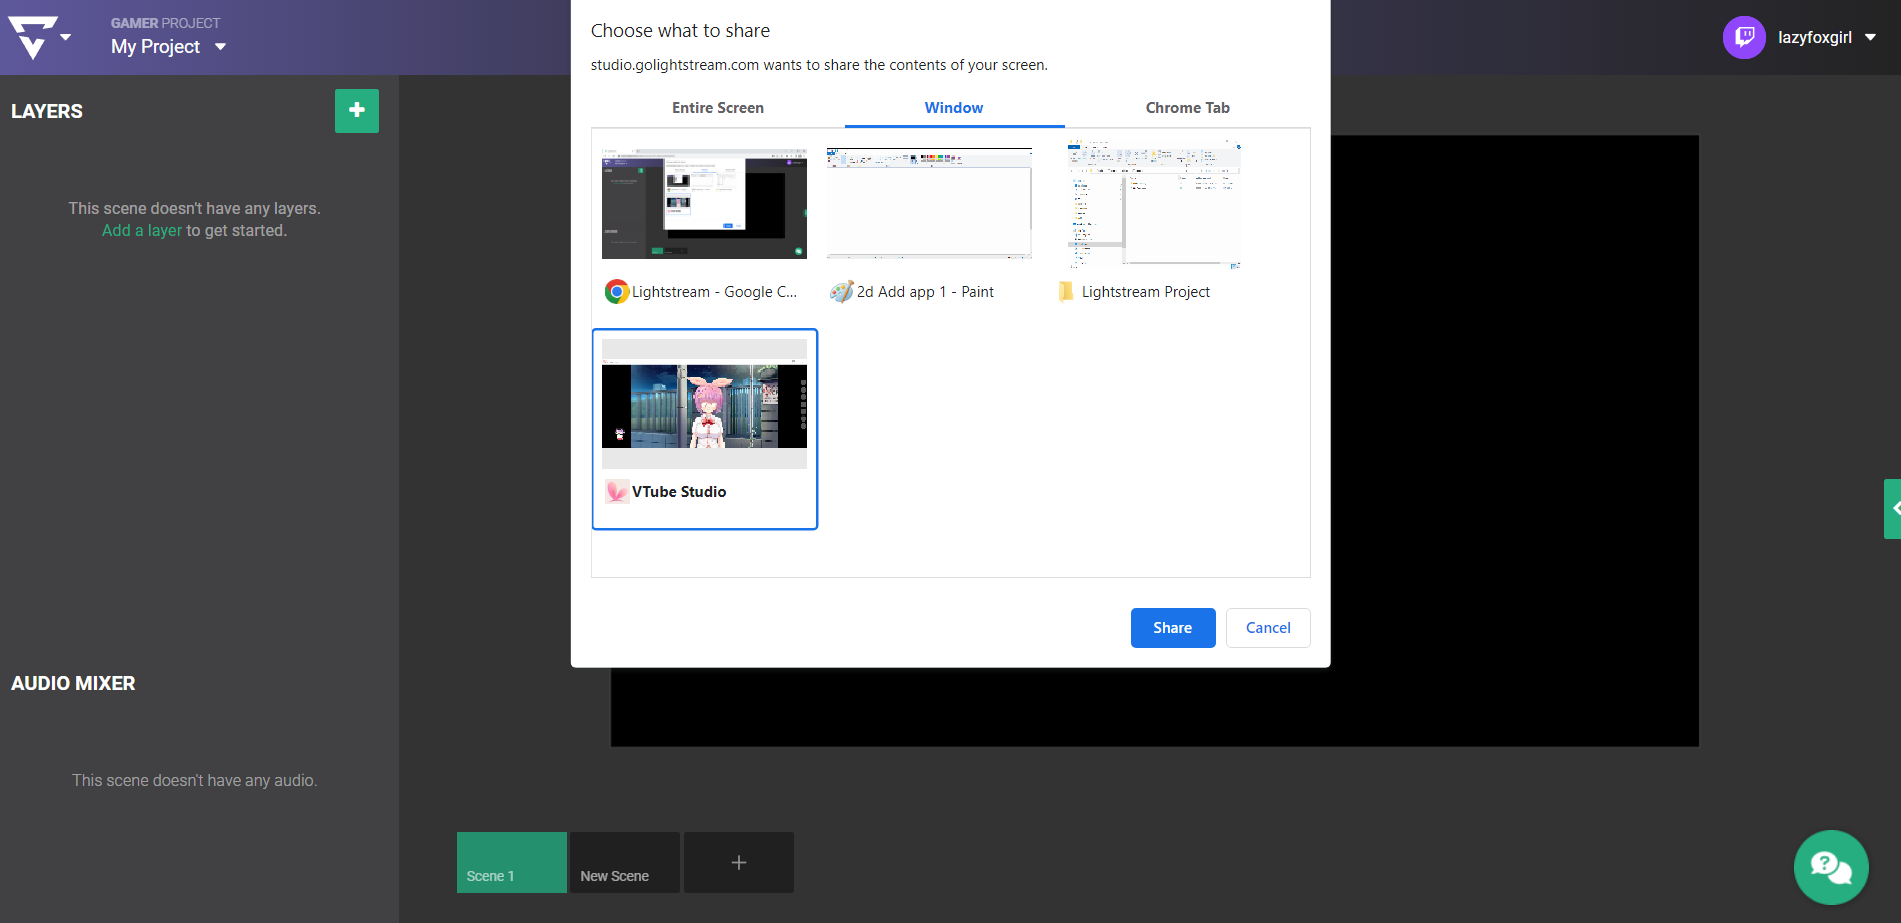The height and width of the screenshot is (923, 1901).
Task: Switch to the Chrome Tab option
Action: (1187, 108)
